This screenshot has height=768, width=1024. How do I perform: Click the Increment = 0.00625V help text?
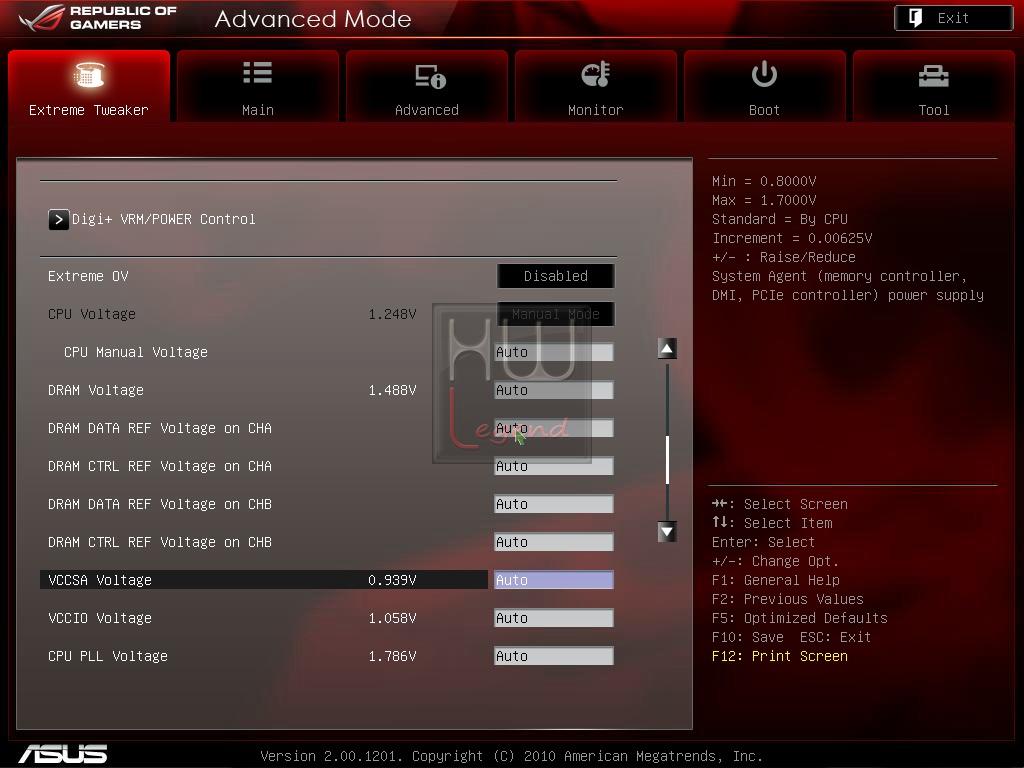click(x=792, y=238)
